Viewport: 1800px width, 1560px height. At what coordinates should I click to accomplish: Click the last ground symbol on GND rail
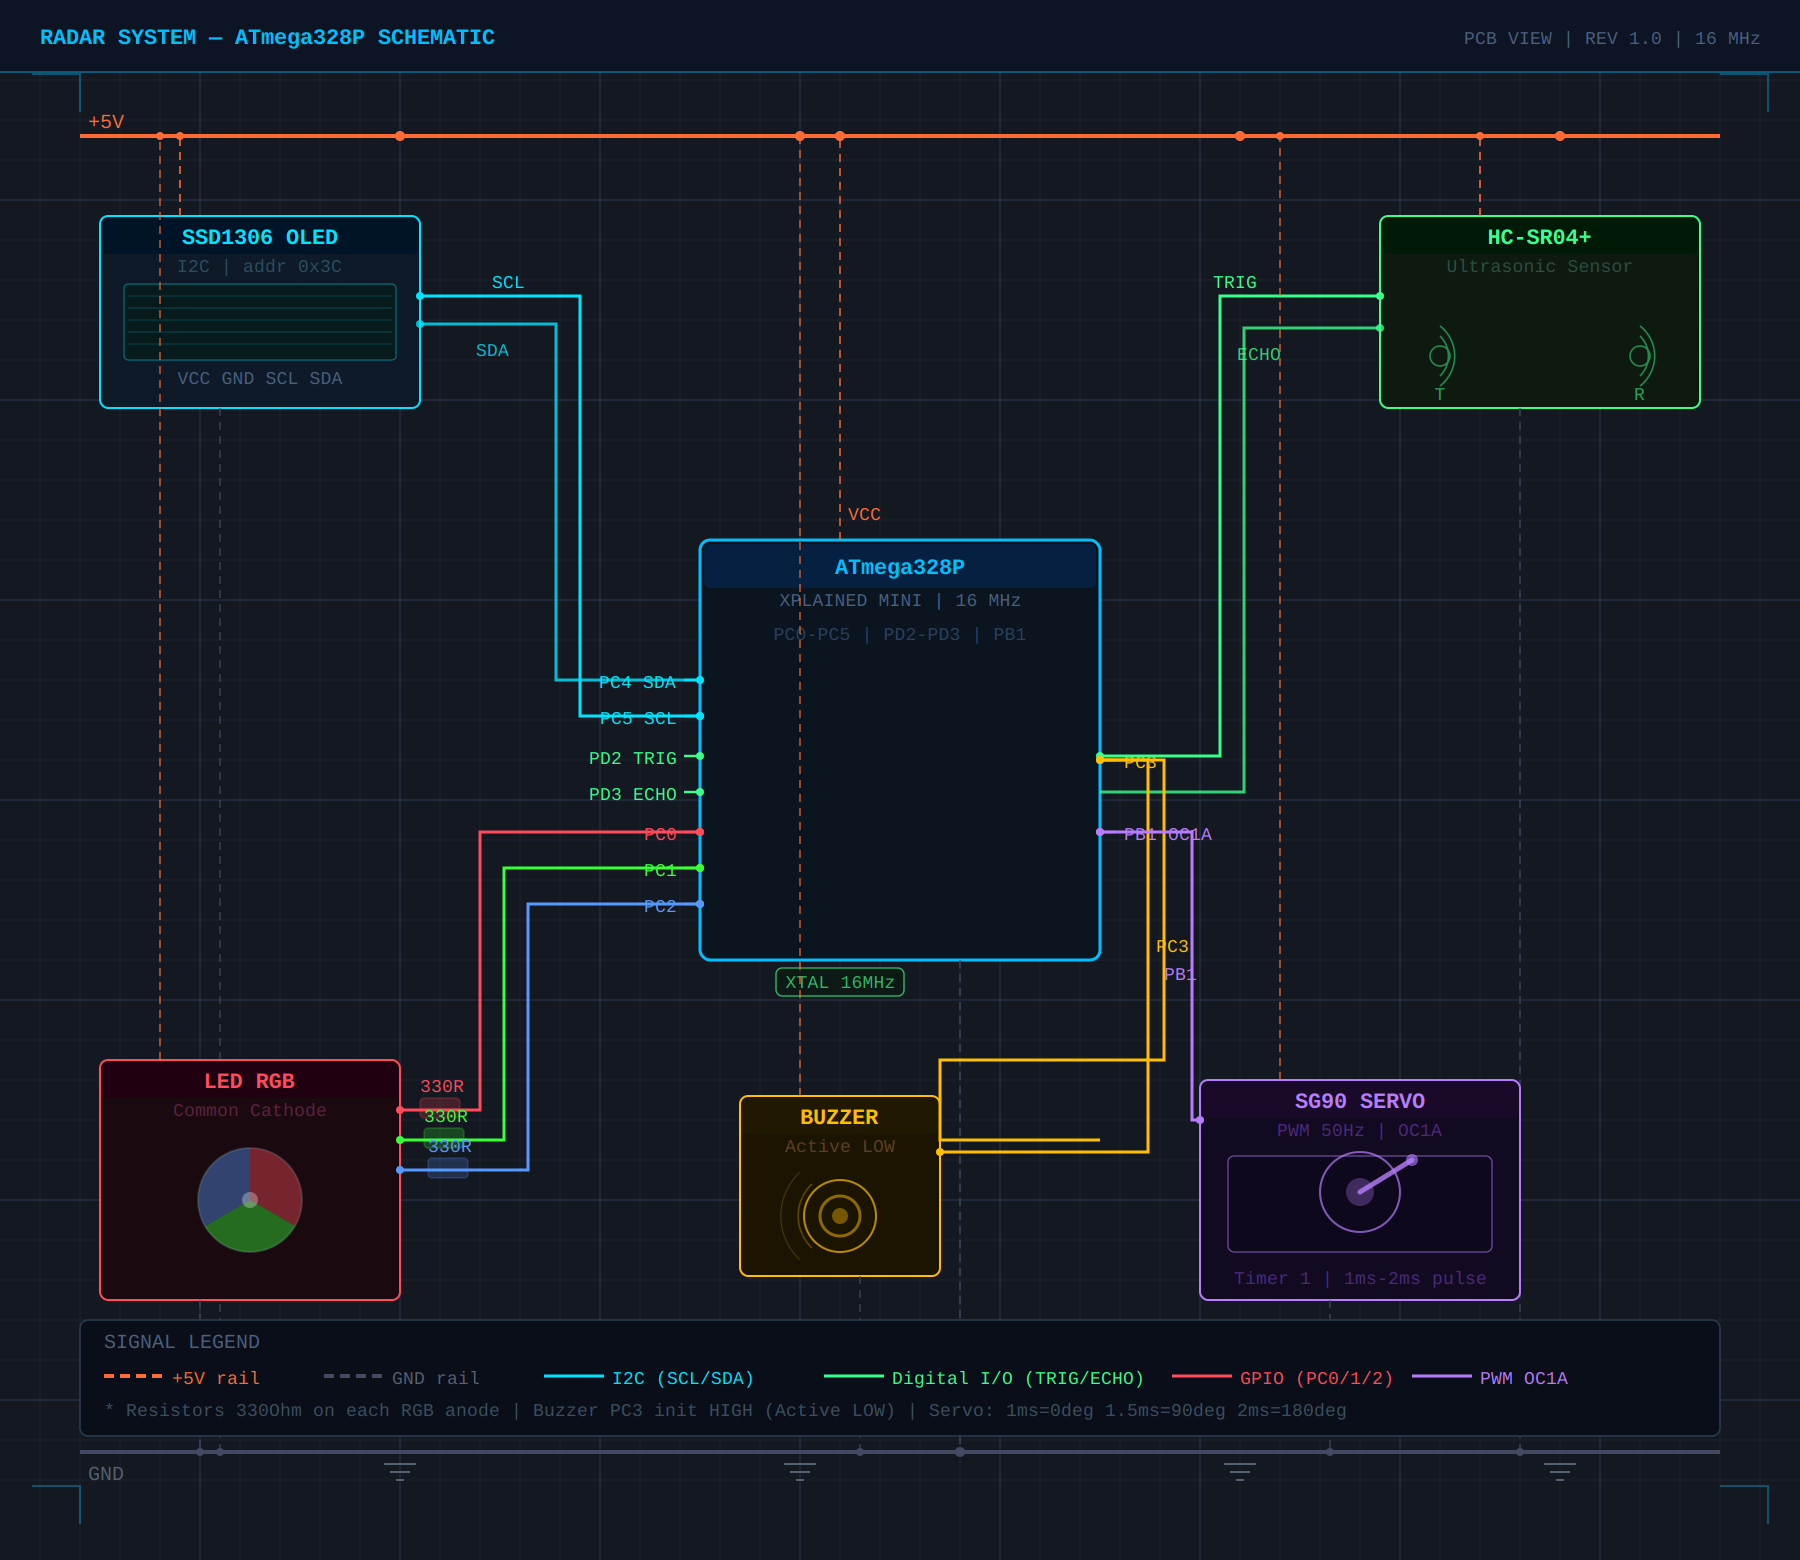(x=1560, y=1470)
